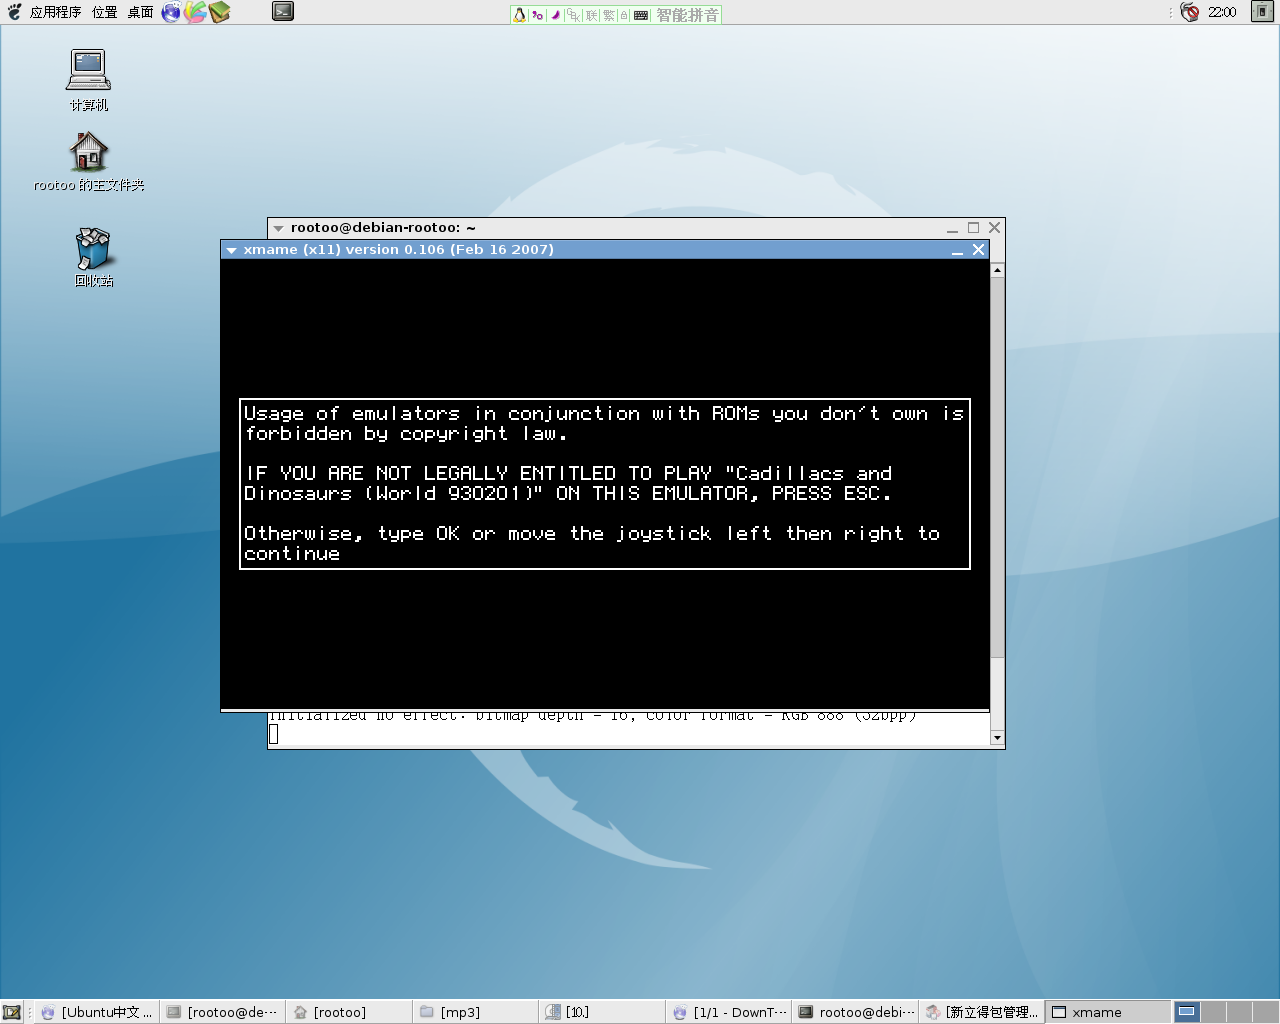Click the xmame copyright warning text

(x=605, y=483)
